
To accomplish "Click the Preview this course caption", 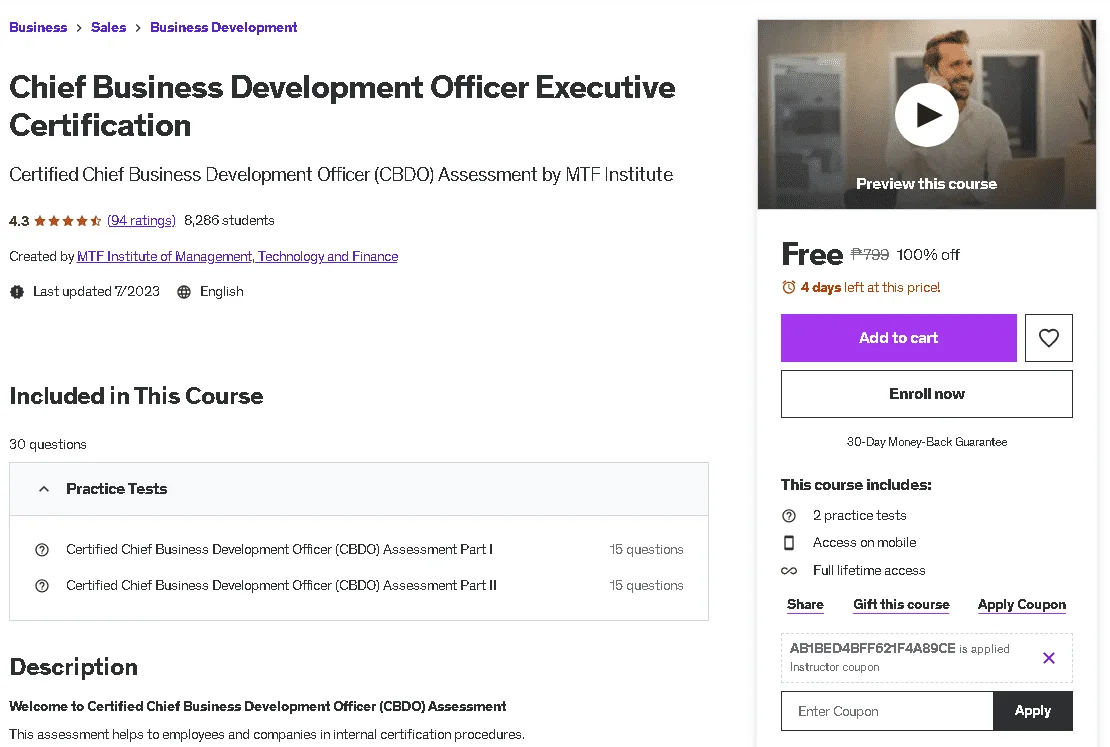I will click(x=926, y=184).
